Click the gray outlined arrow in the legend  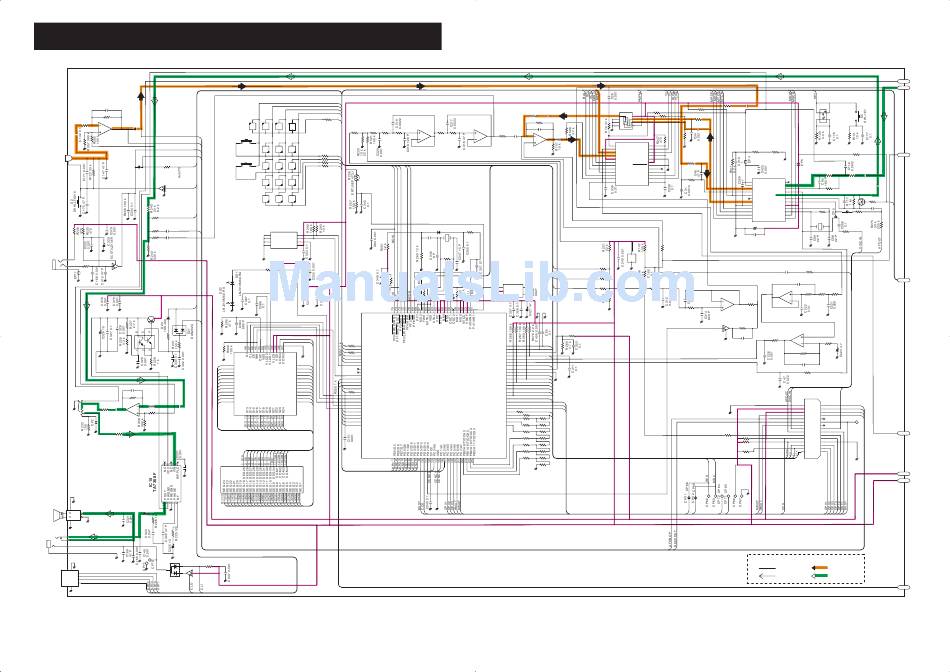click(767, 576)
